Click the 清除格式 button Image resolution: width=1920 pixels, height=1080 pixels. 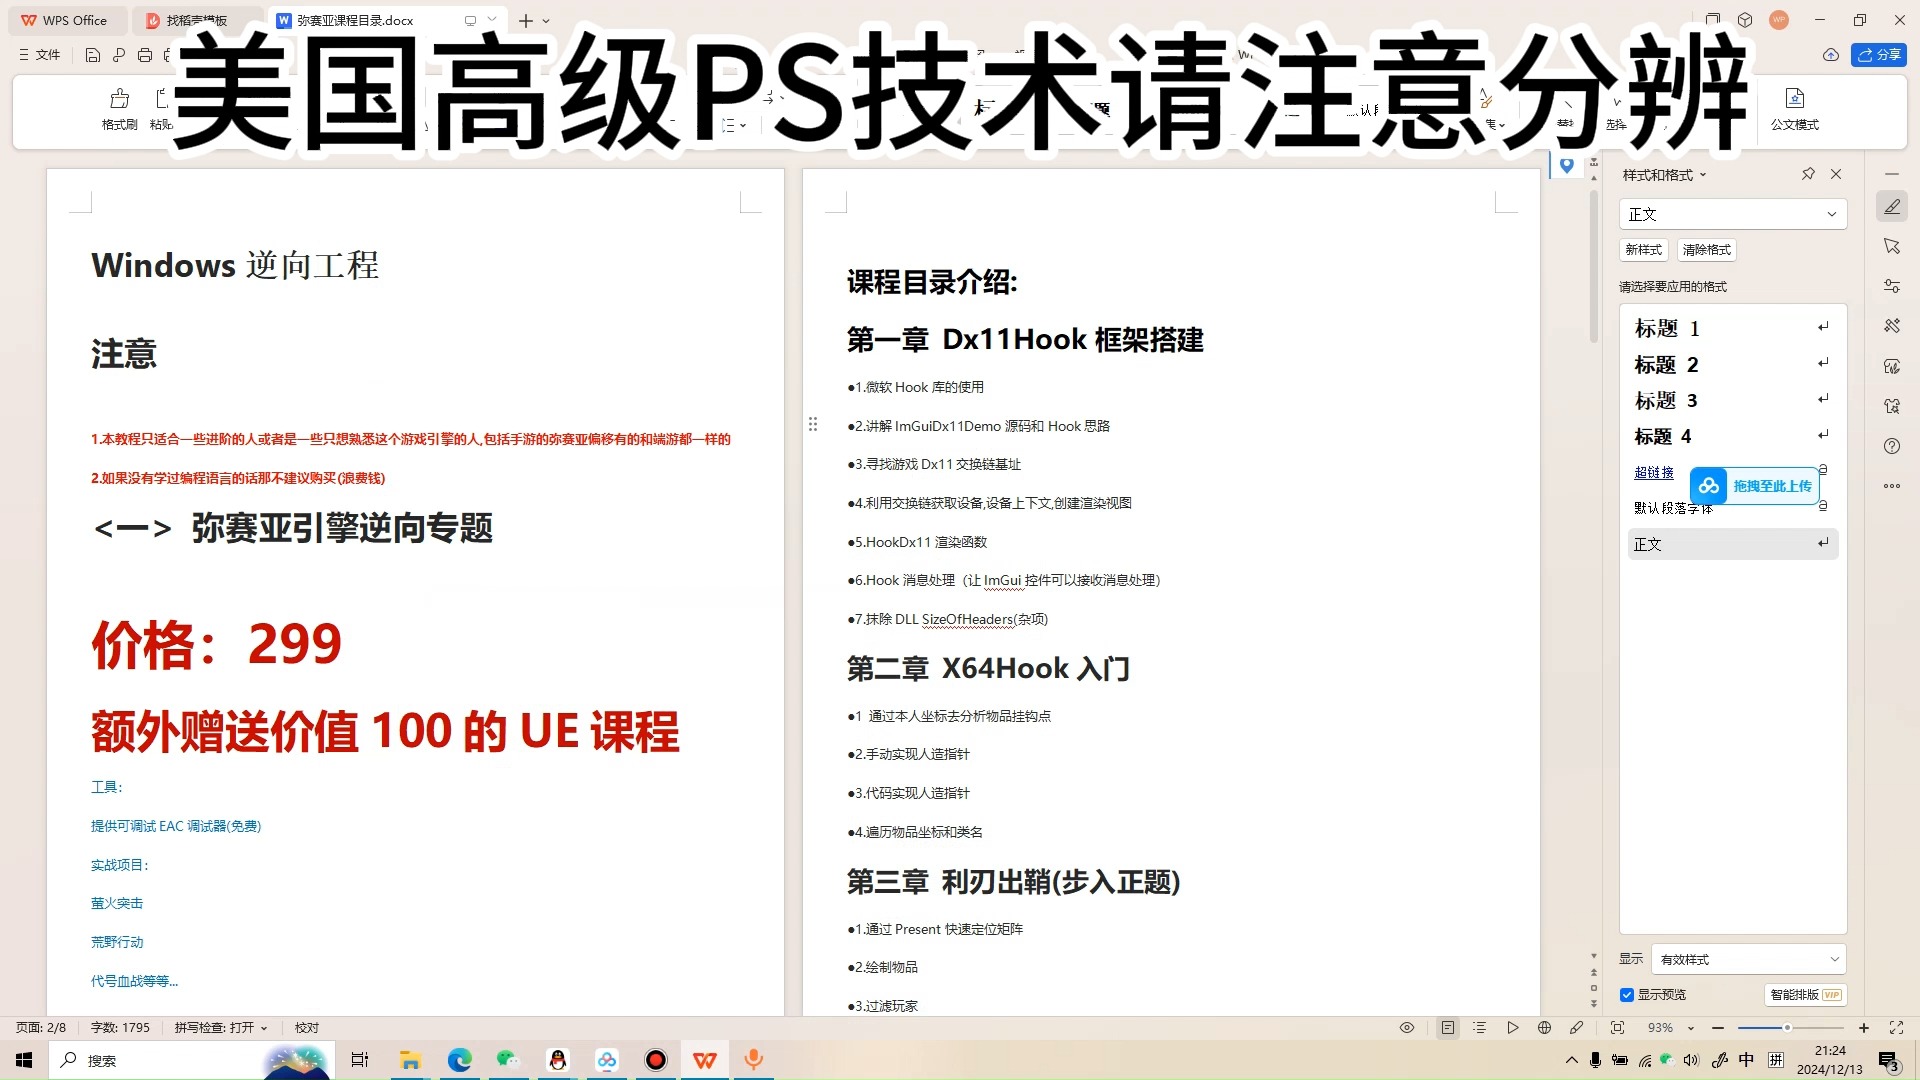point(1706,250)
